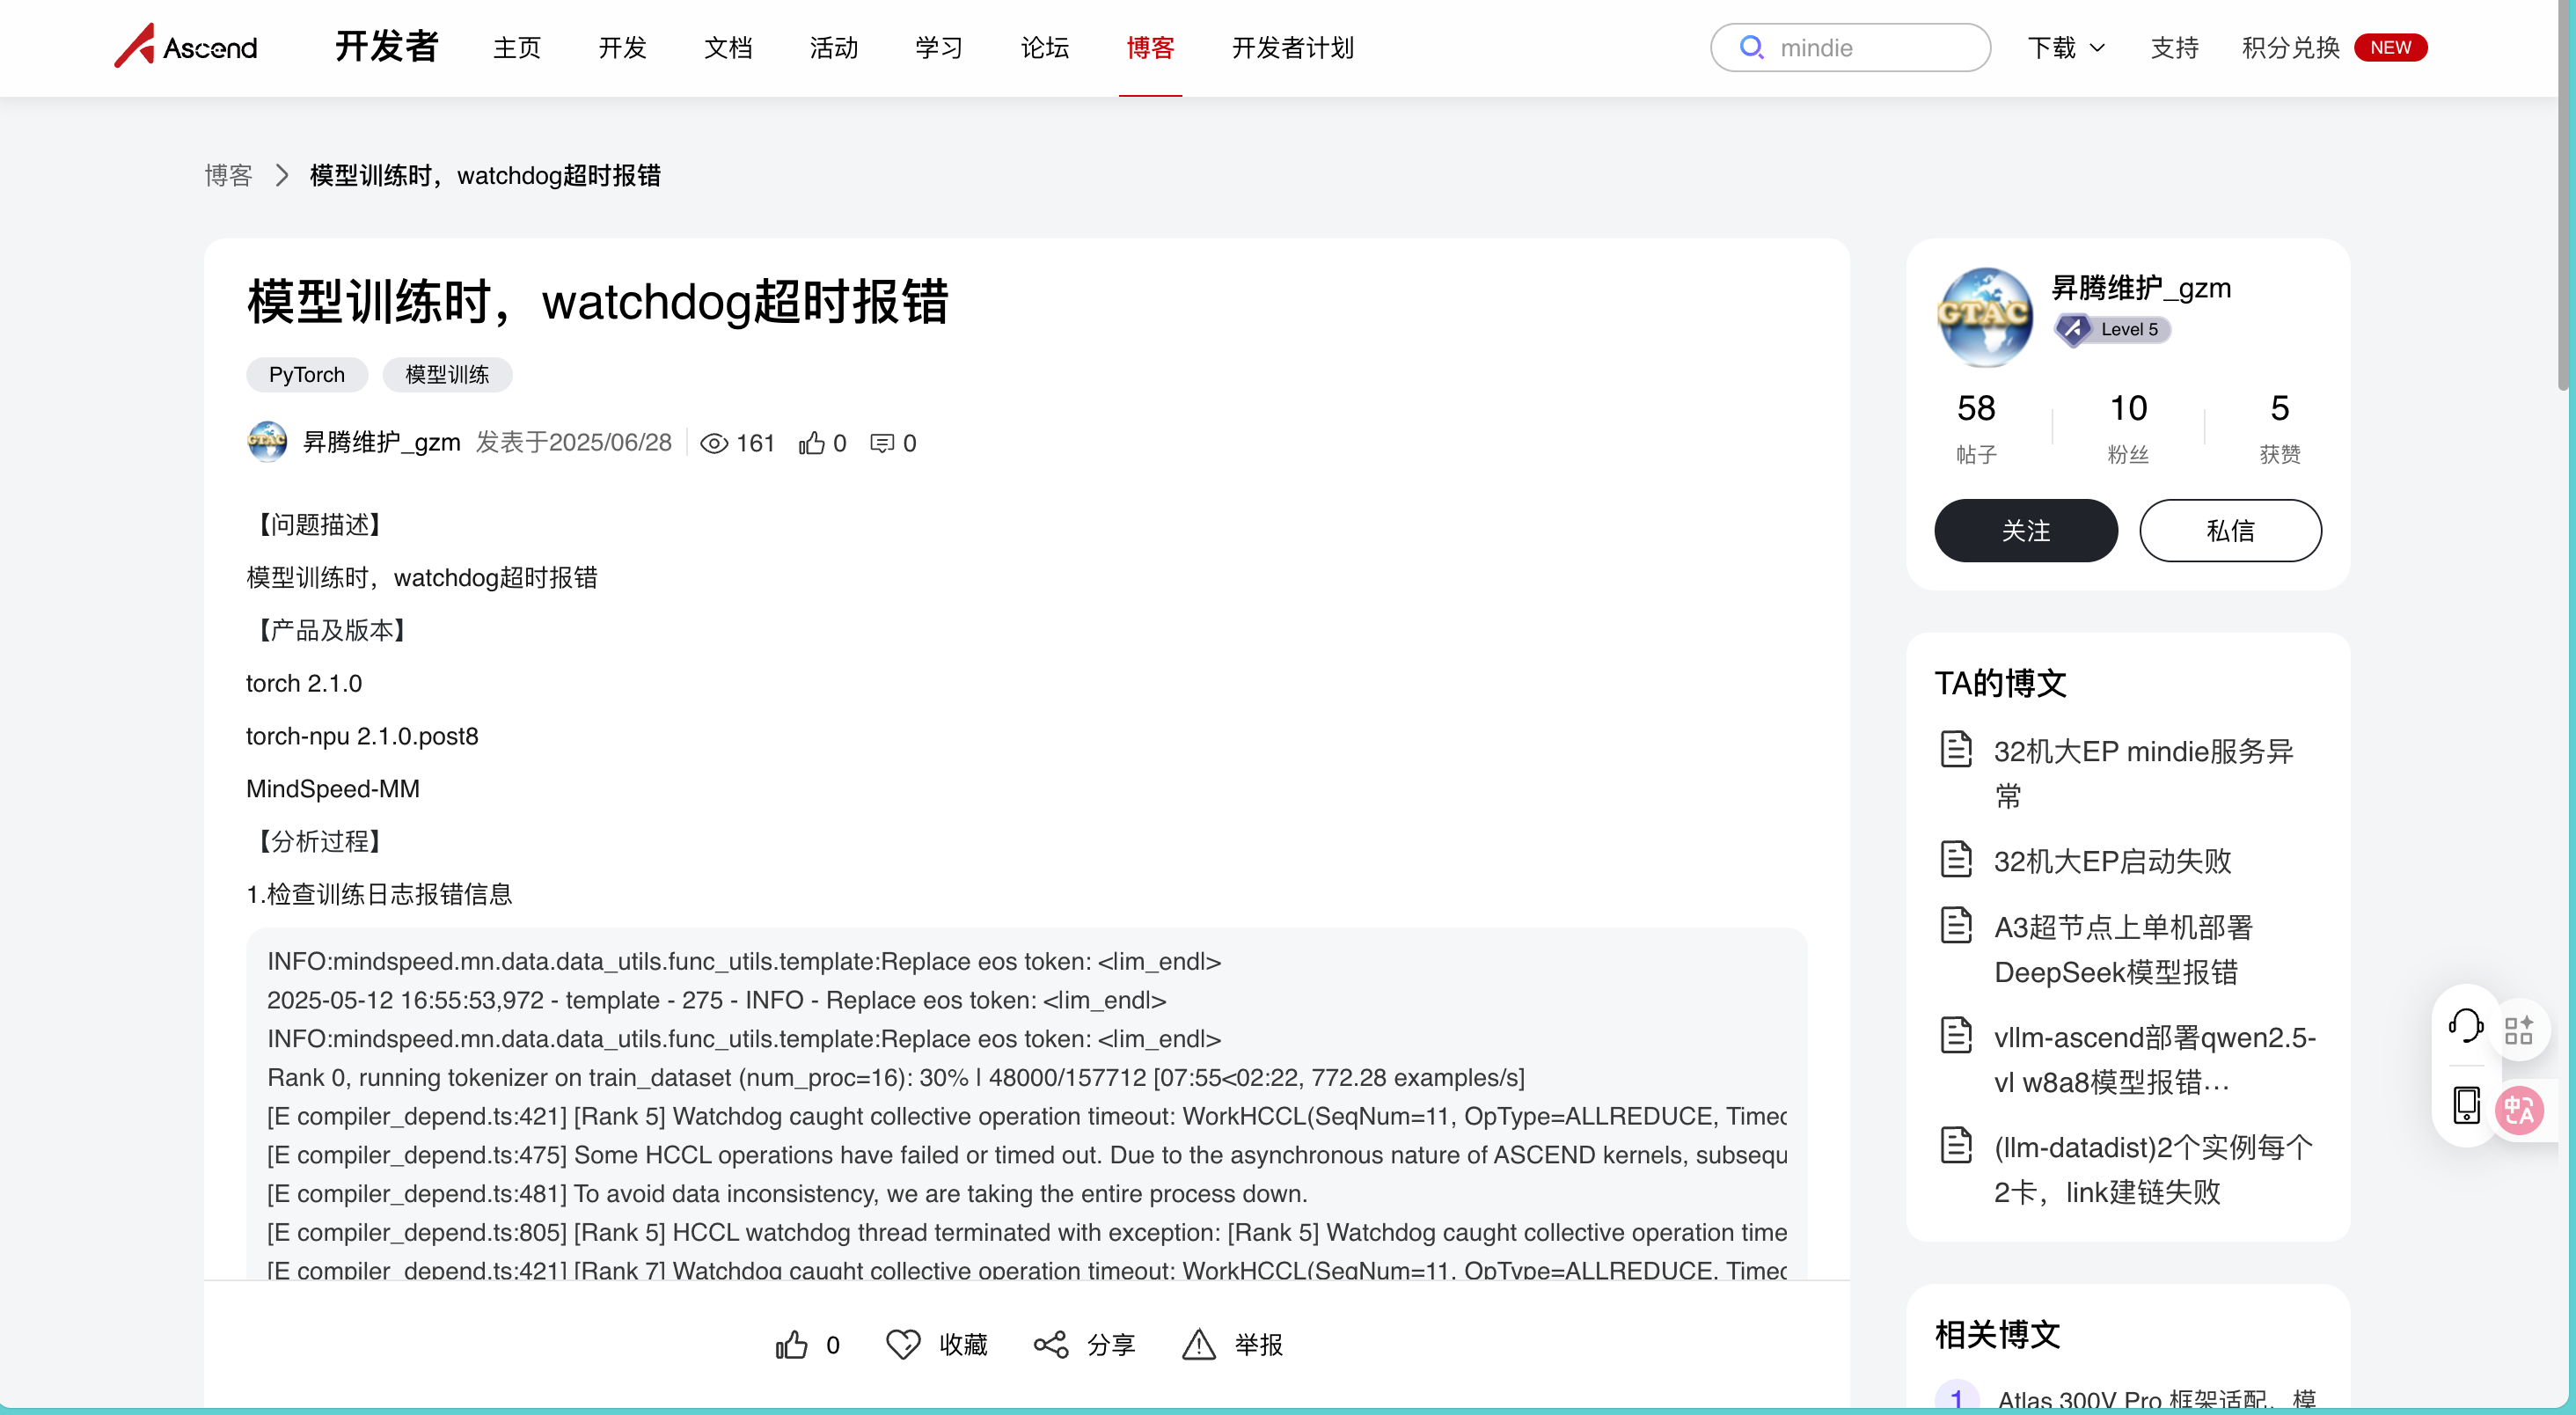Click breadcrumb chevron after 博客

click(282, 176)
